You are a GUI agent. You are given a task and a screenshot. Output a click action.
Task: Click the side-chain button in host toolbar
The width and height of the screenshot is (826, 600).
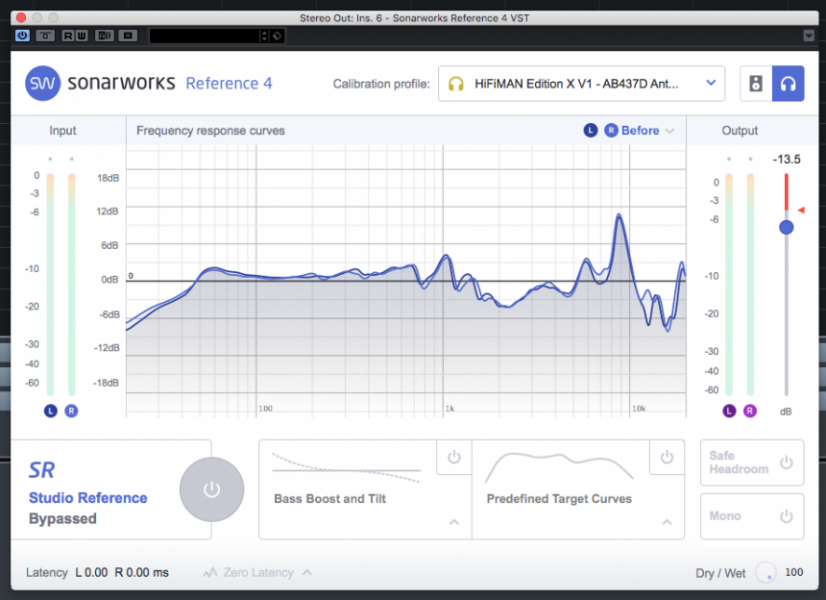127,35
